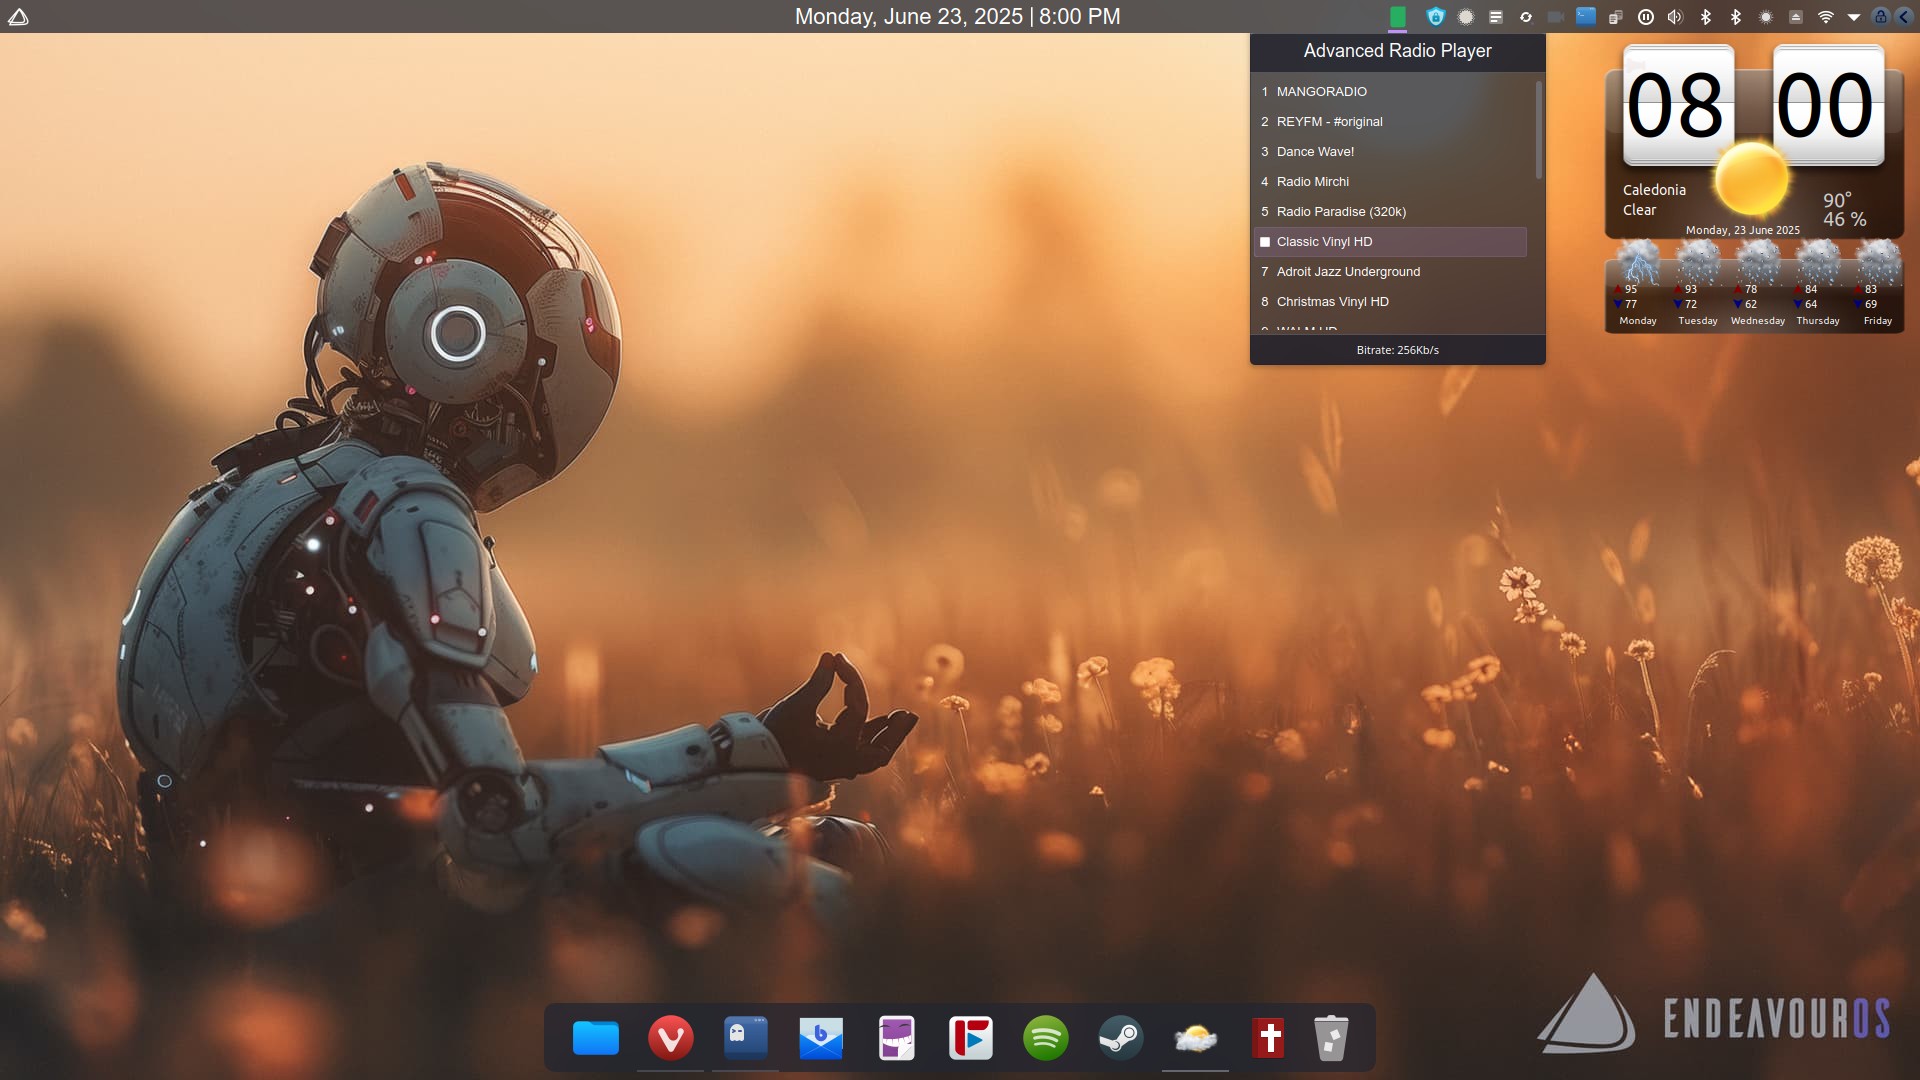Toggle the screen brightness tray icon
Screen dimensions: 1920x1080
1766,17
